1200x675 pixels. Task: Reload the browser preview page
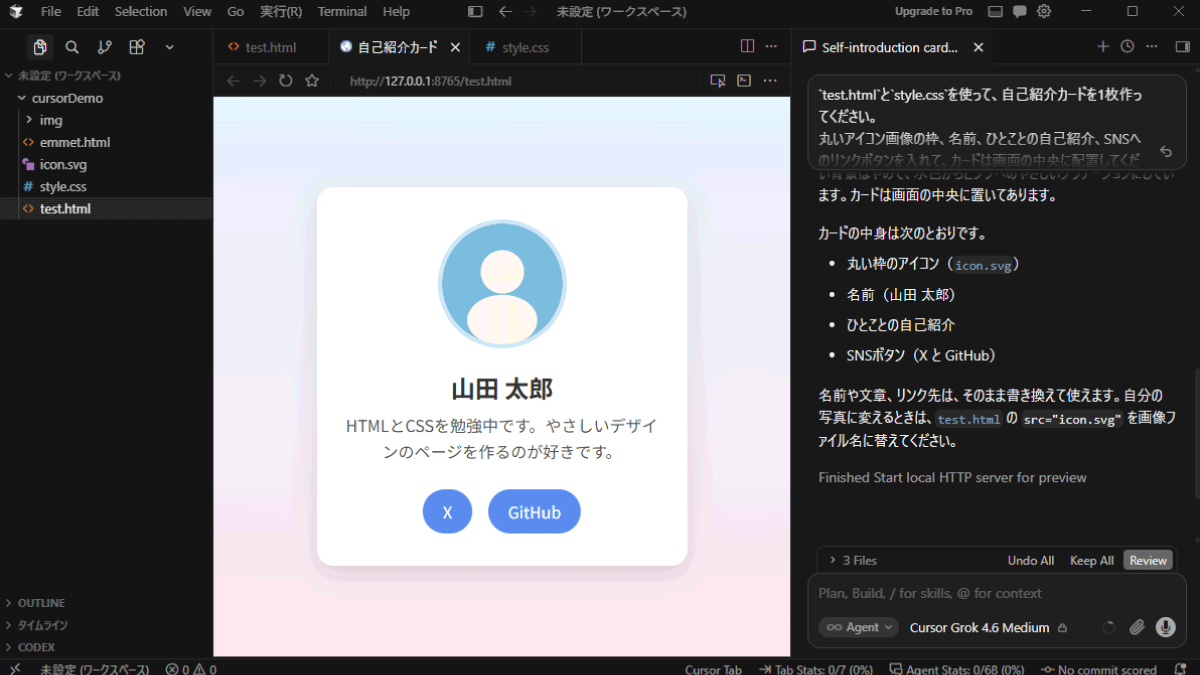[285, 81]
